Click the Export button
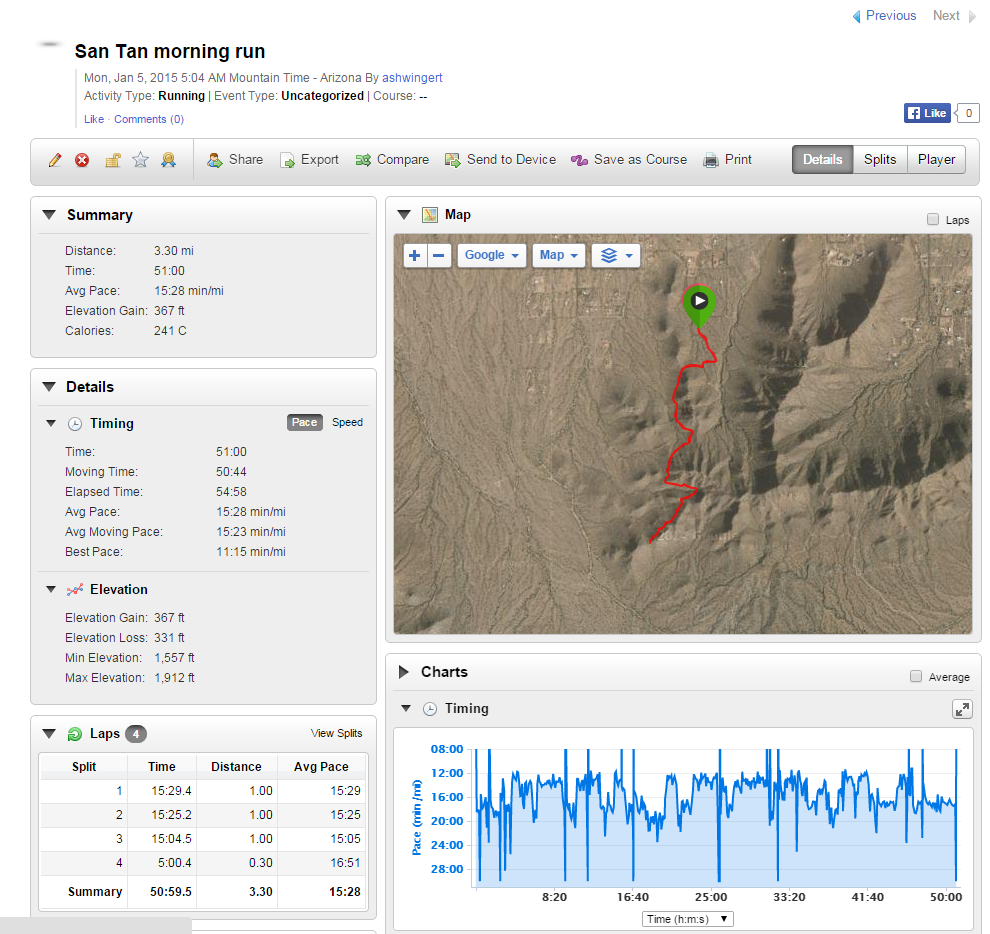The image size is (990, 934). (x=309, y=160)
